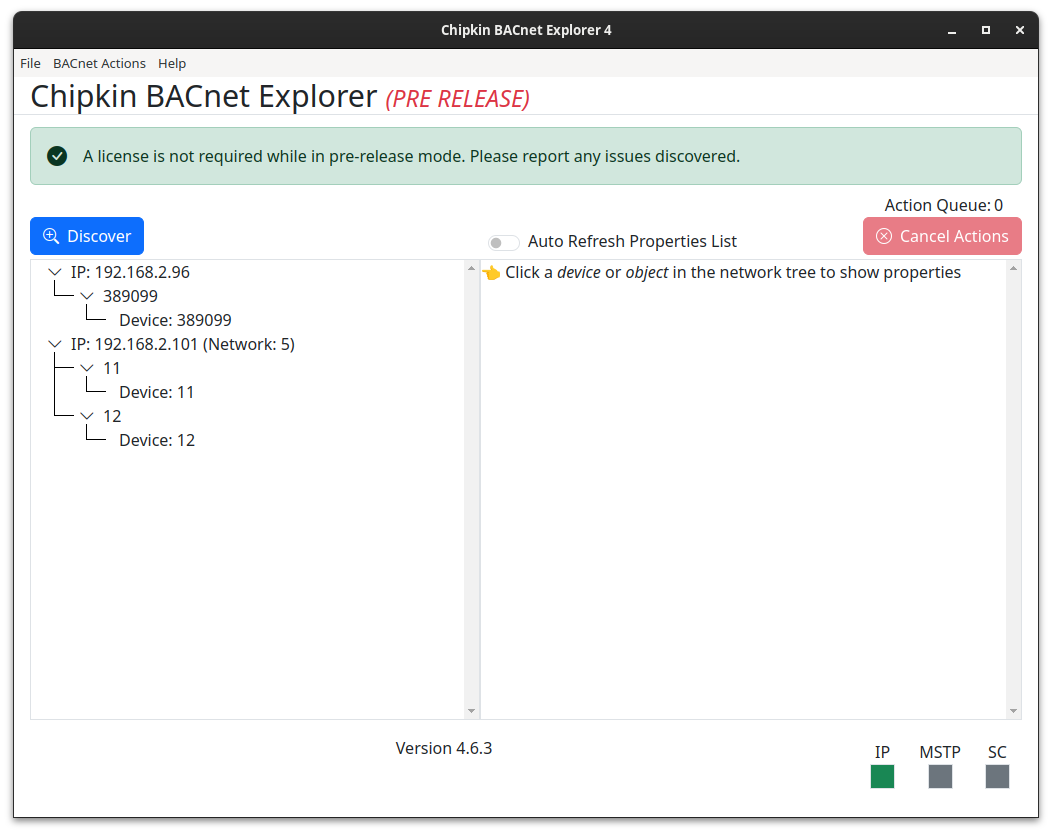Collapse the 389099 tree node chevron
The width and height of the screenshot is (1052, 834).
tap(87, 296)
